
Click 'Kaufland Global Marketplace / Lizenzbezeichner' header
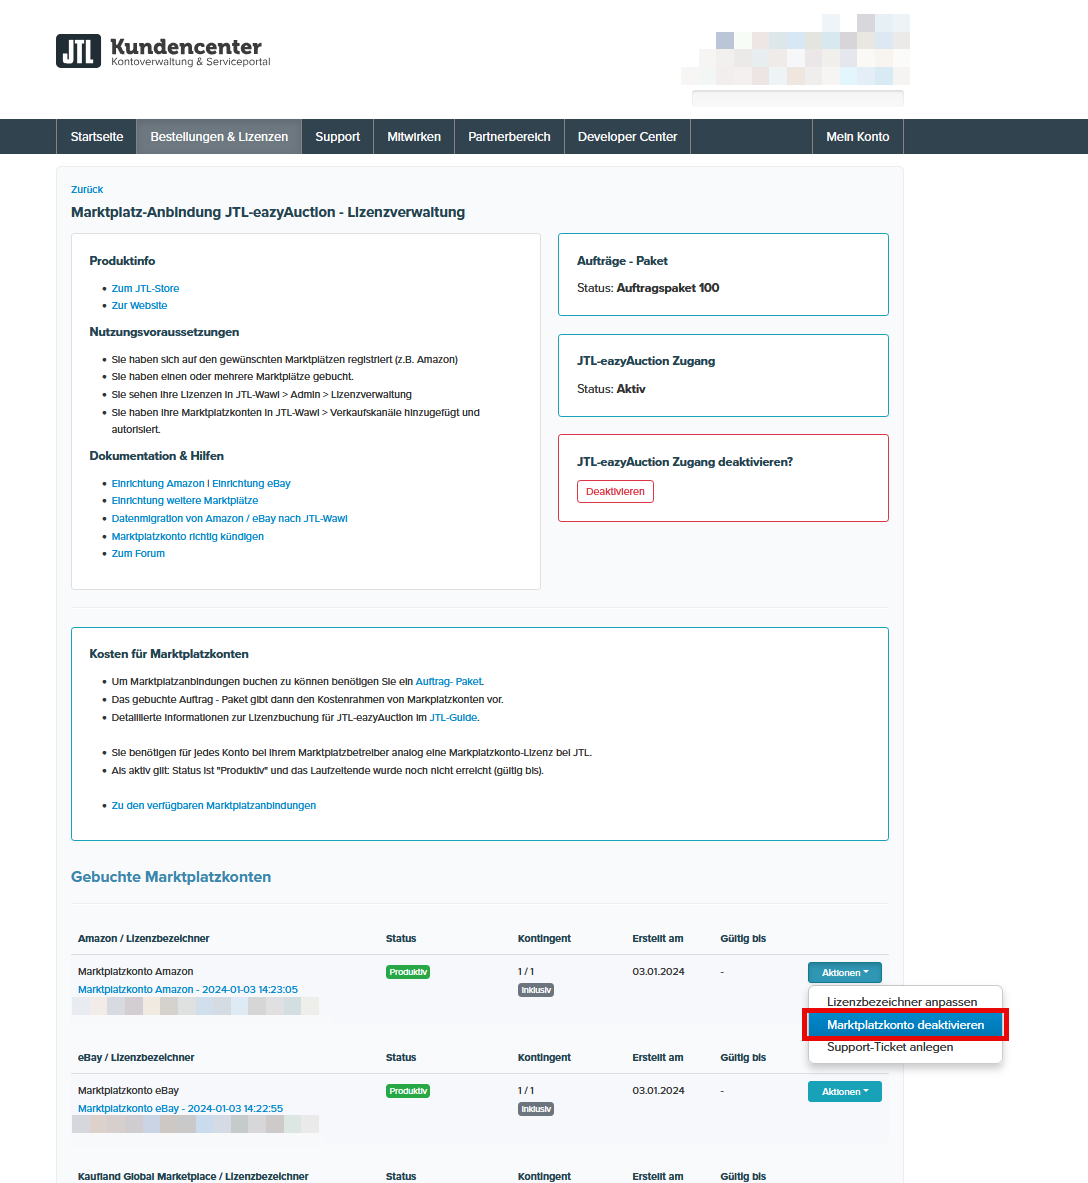(x=193, y=1176)
